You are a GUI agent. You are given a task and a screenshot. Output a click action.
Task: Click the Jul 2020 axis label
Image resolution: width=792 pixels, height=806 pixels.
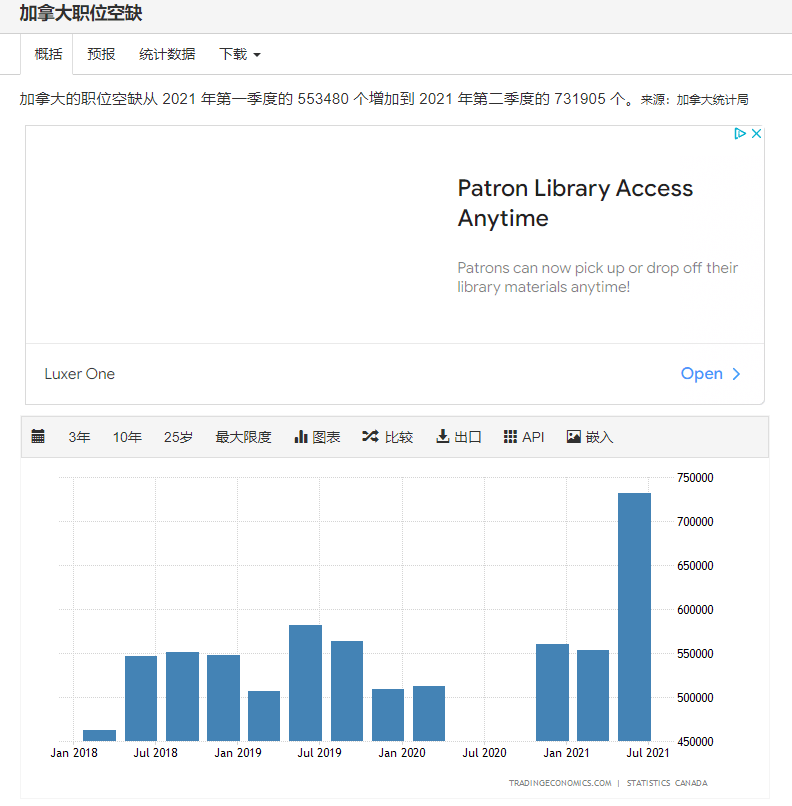pyautogui.click(x=484, y=753)
